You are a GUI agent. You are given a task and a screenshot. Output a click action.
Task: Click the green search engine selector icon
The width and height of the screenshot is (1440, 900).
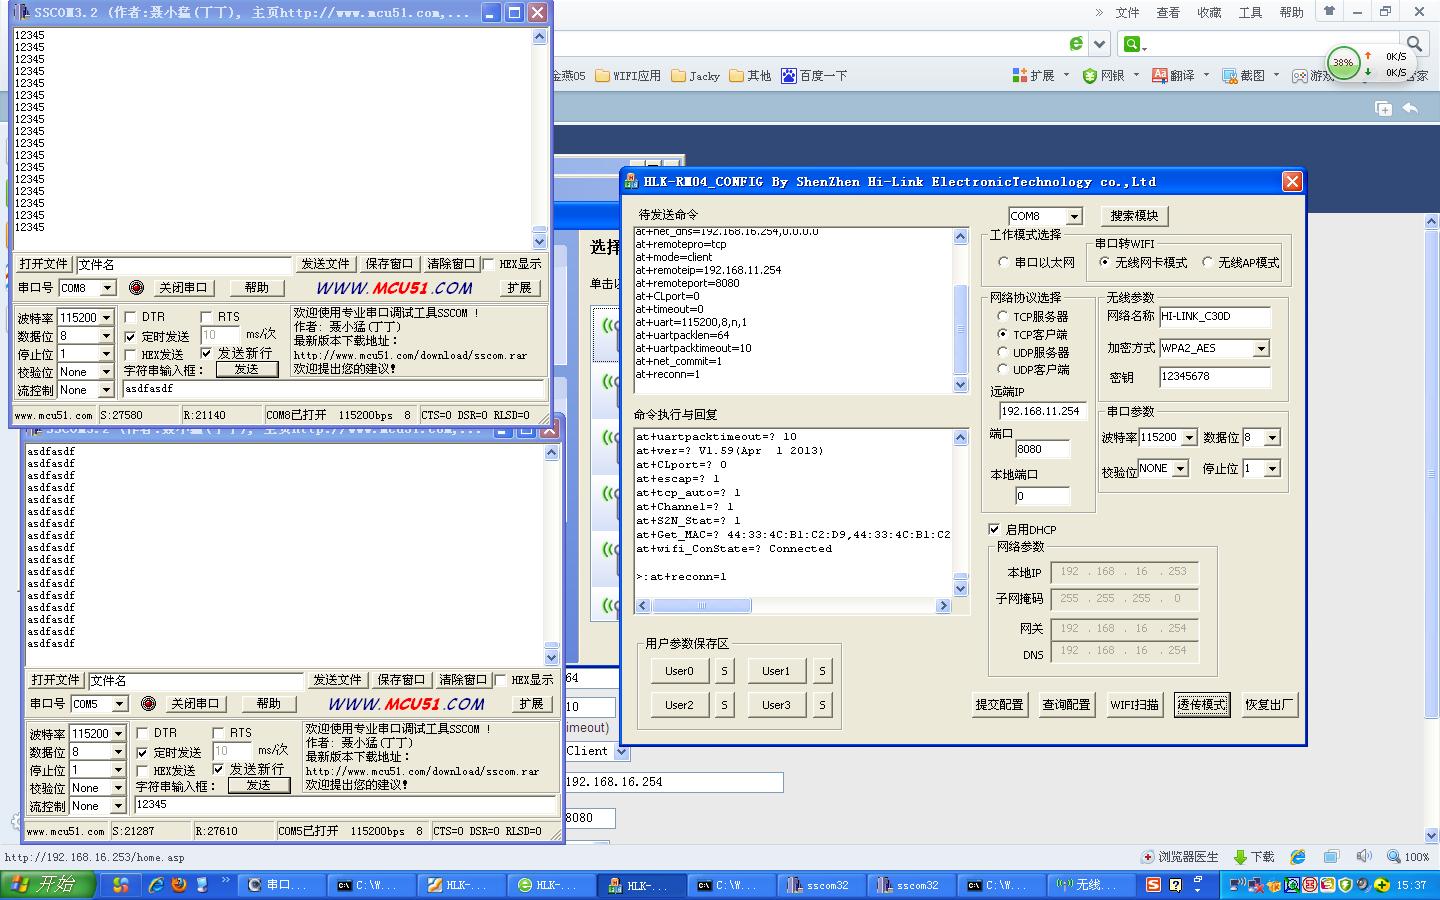tap(1133, 44)
